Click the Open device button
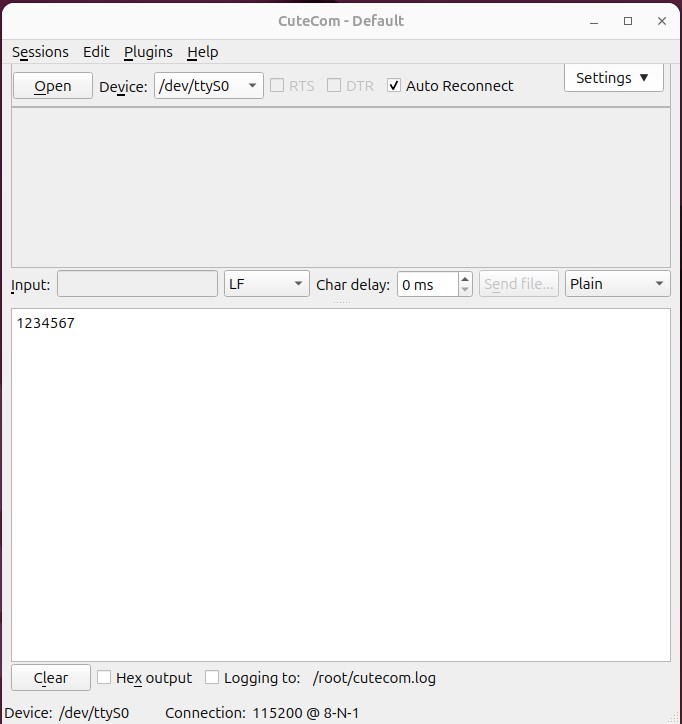Viewport: 682px width, 724px height. click(x=53, y=86)
